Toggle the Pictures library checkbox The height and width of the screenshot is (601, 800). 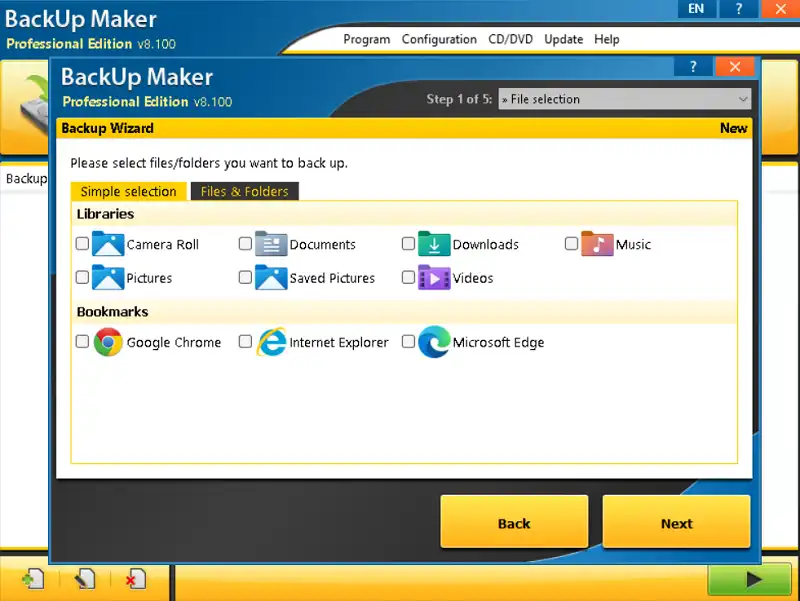coord(82,278)
